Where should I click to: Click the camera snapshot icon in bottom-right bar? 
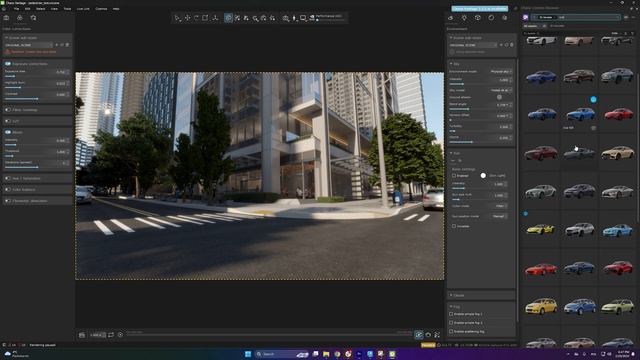[428, 335]
